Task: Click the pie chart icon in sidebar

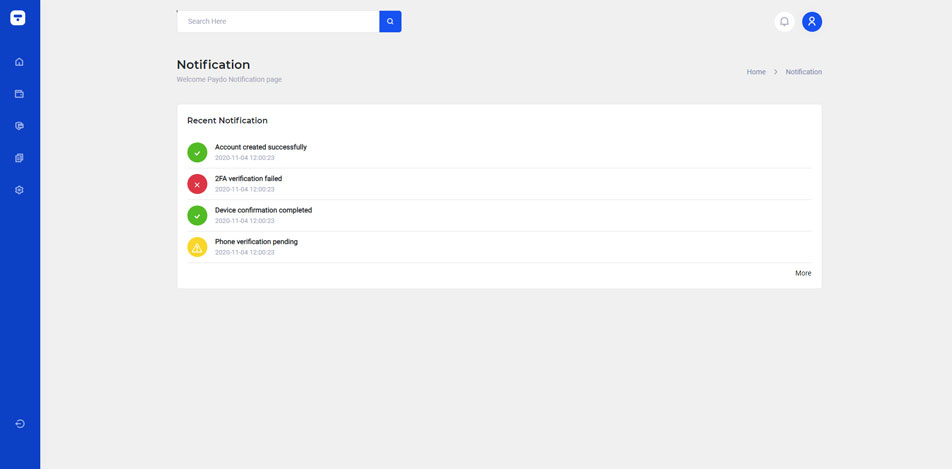Action: tap(19, 126)
